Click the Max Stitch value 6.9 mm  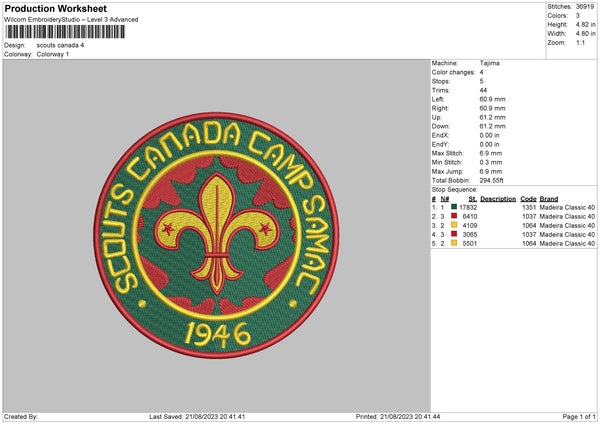491,153
